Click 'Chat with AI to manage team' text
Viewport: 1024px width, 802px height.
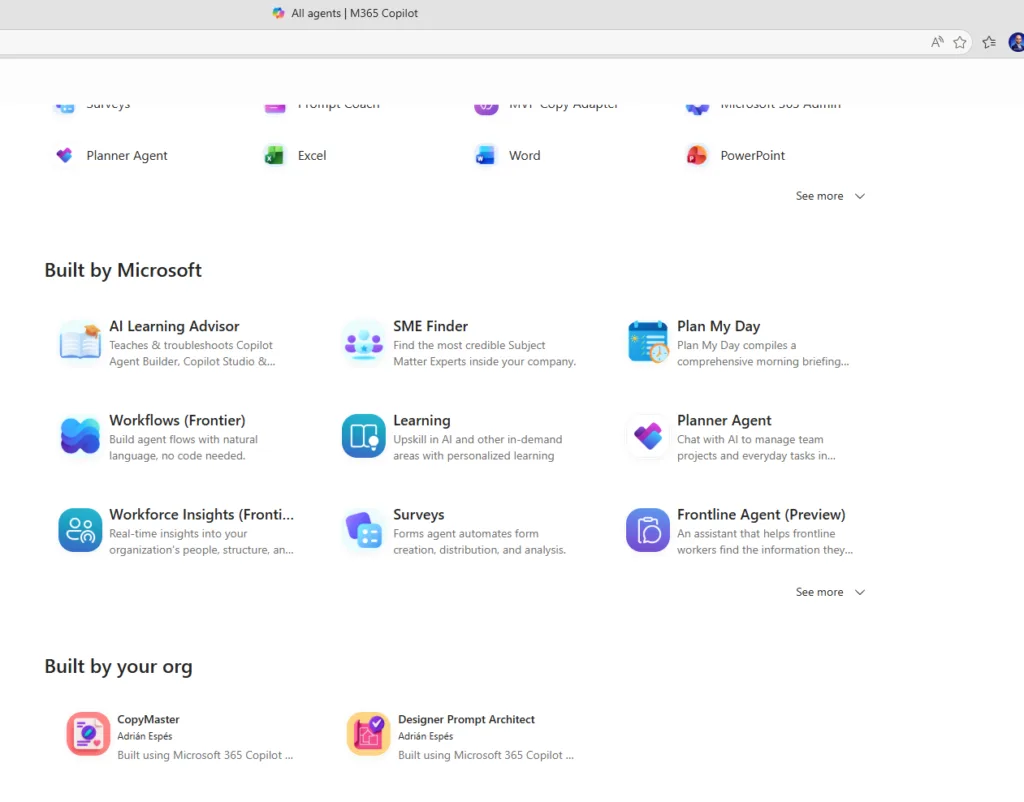(750, 440)
